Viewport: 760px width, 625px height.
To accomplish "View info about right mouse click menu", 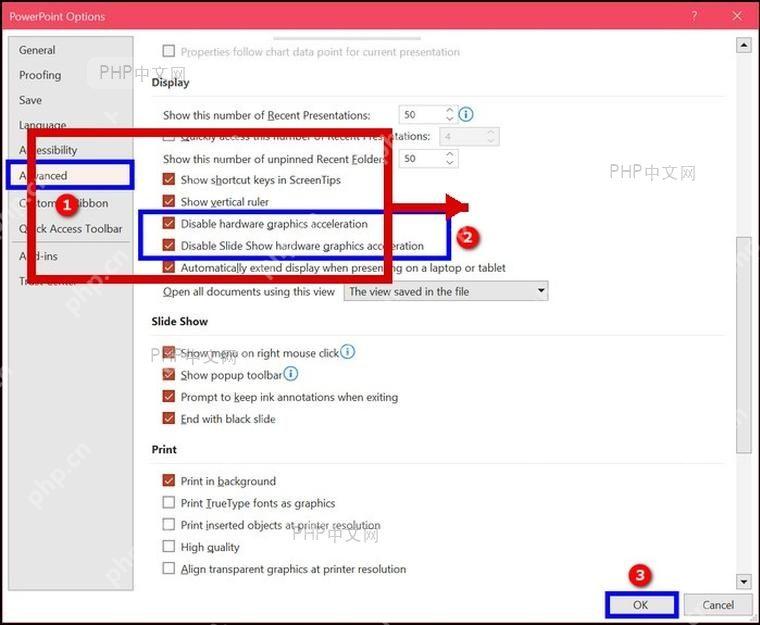I will 348,352.
